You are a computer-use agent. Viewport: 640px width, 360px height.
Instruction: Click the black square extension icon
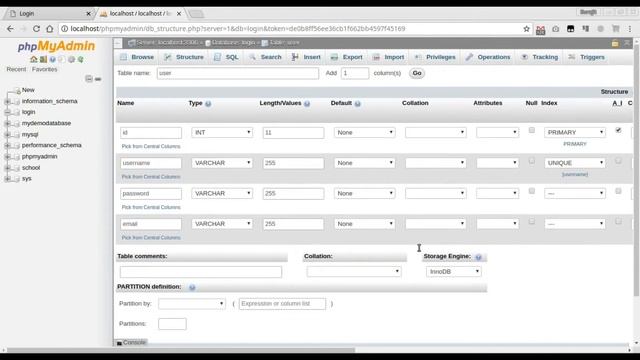point(571,29)
